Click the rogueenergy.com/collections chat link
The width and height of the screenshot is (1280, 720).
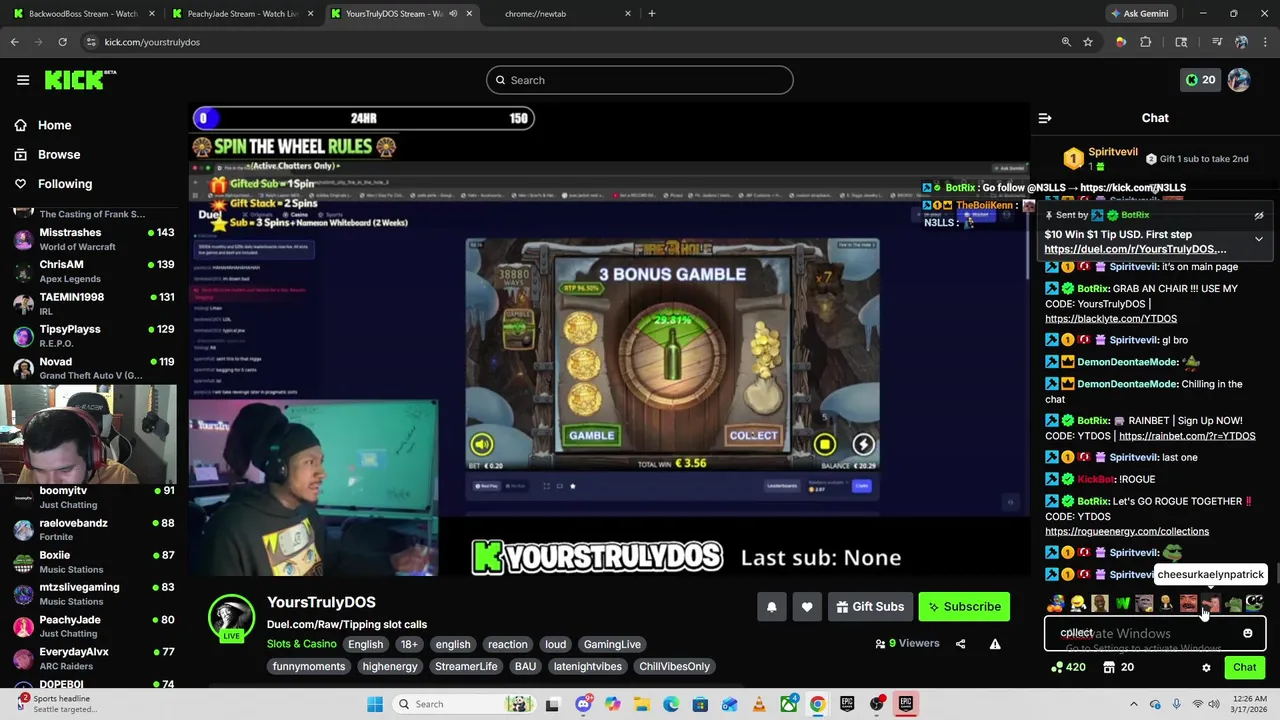[1126, 532]
